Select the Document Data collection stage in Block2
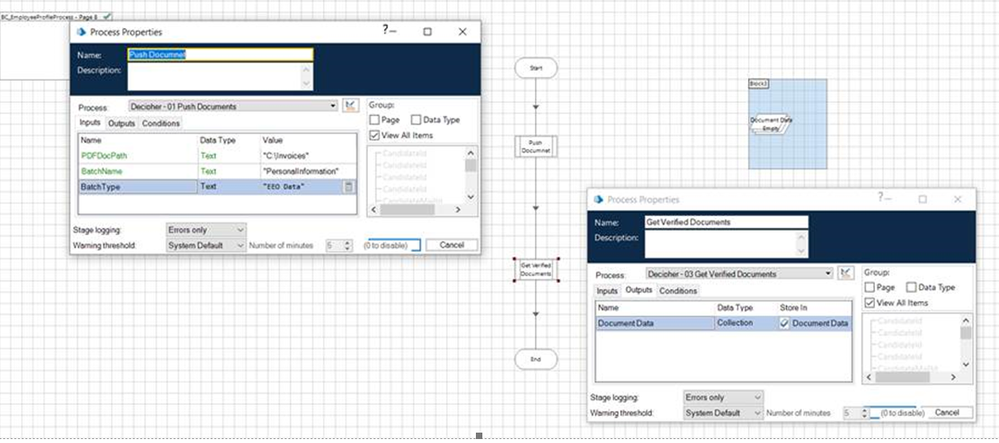Screen dimensions: 999x443 [771, 123]
